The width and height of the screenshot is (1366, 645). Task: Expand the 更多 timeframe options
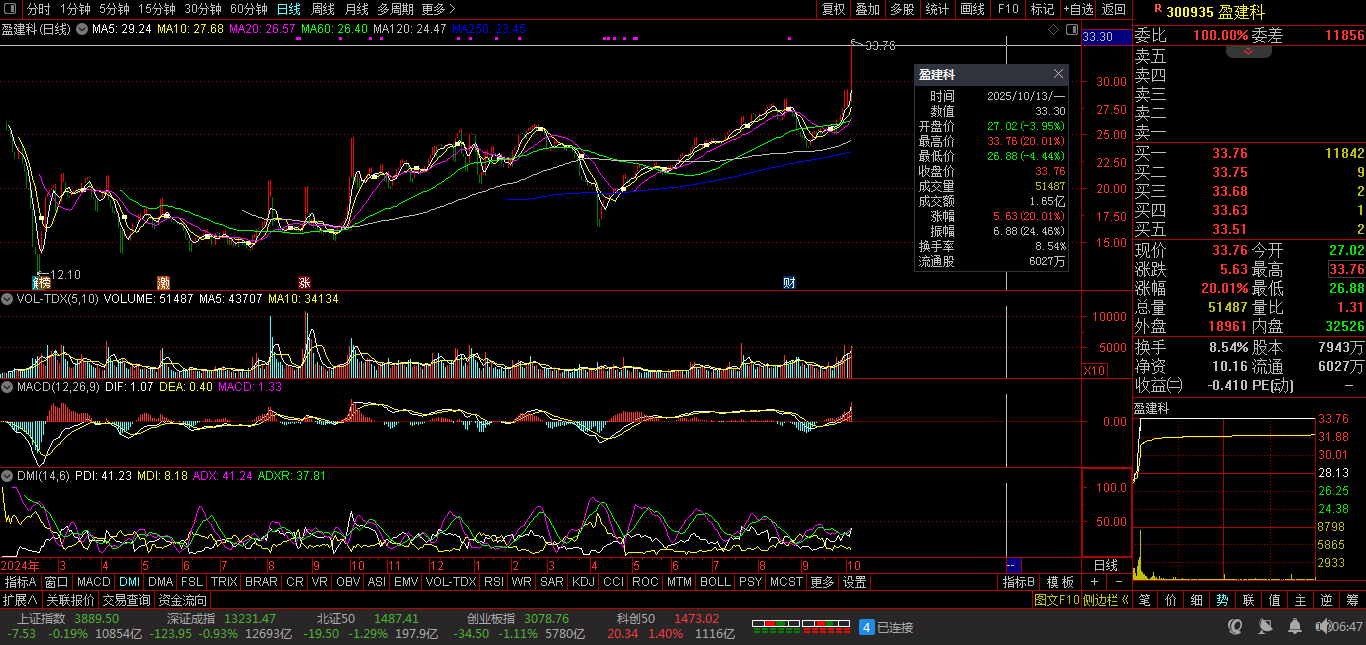pos(433,9)
